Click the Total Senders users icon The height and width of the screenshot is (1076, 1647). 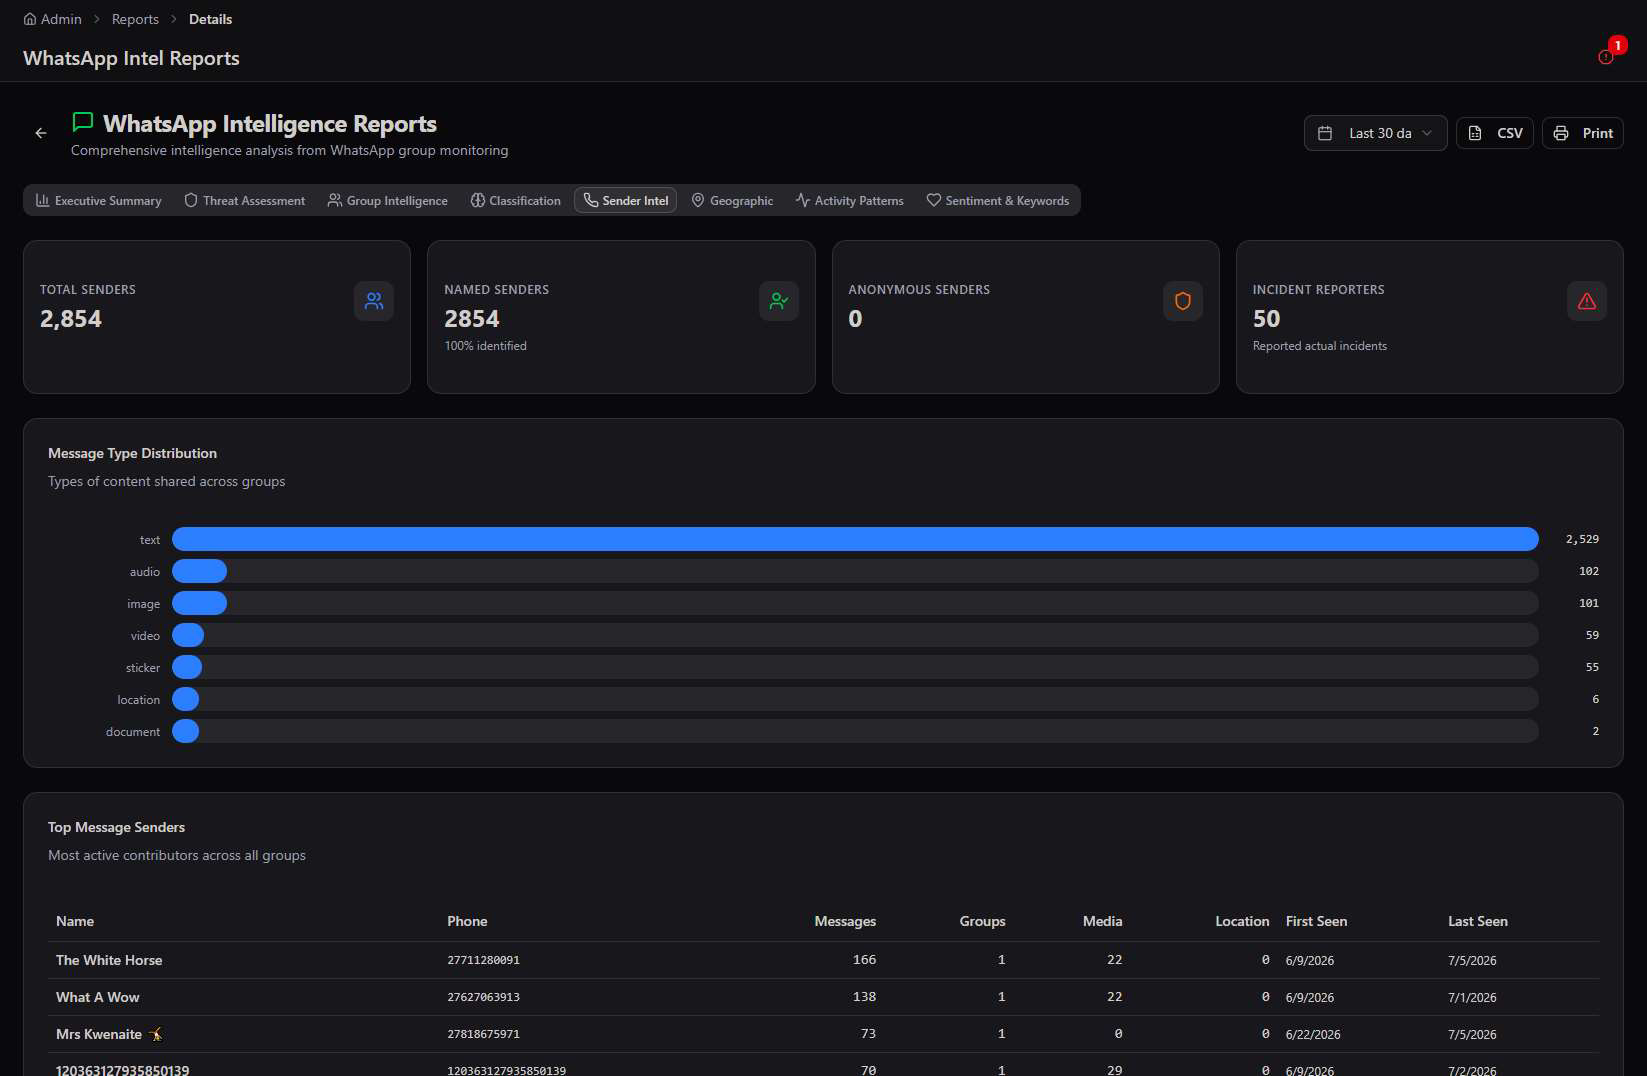(374, 301)
